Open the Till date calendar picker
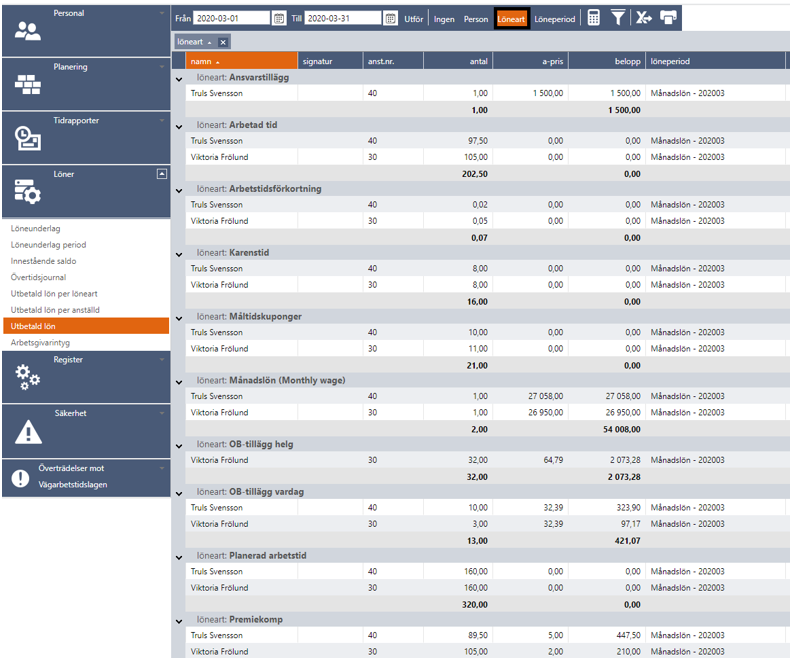The height and width of the screenshot is (658, 802). (x=390, y=19)
